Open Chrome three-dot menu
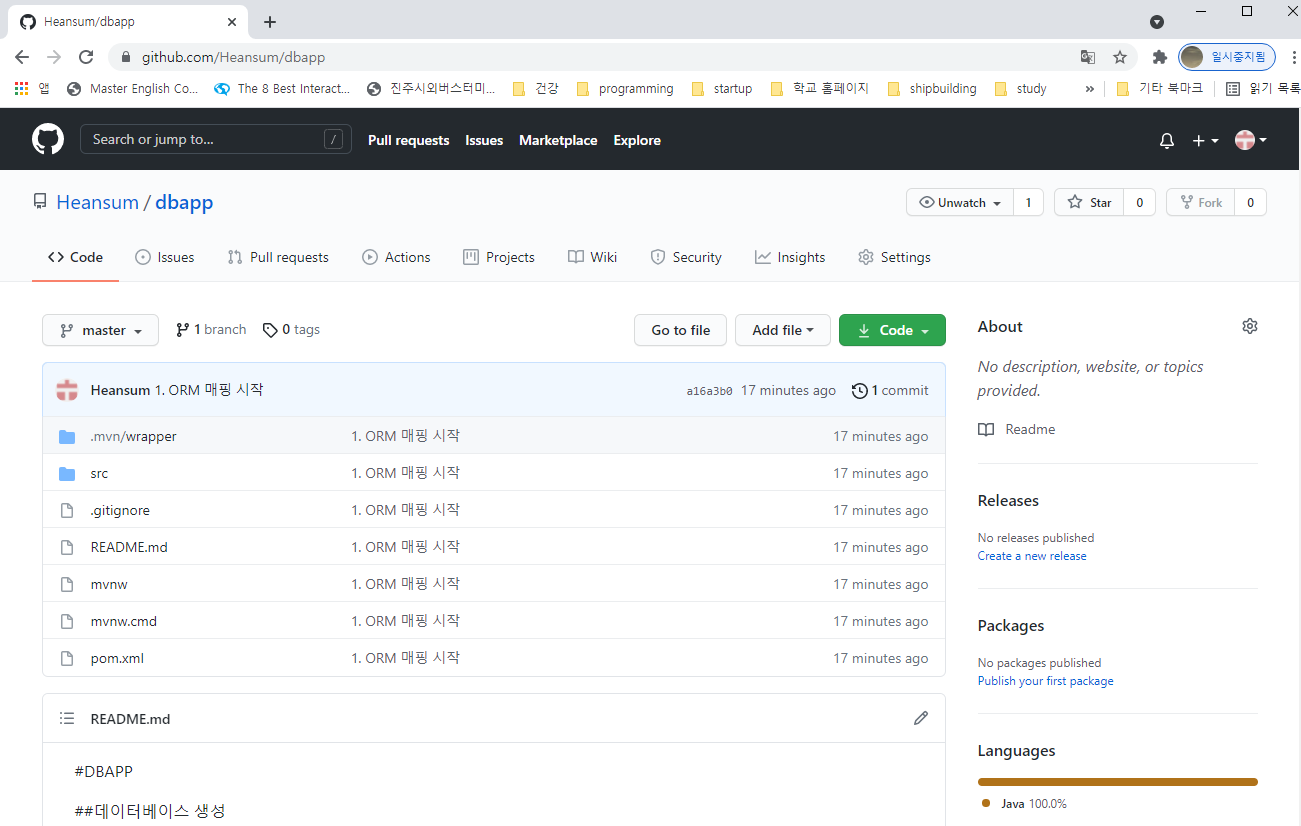 click(1294, 57)
